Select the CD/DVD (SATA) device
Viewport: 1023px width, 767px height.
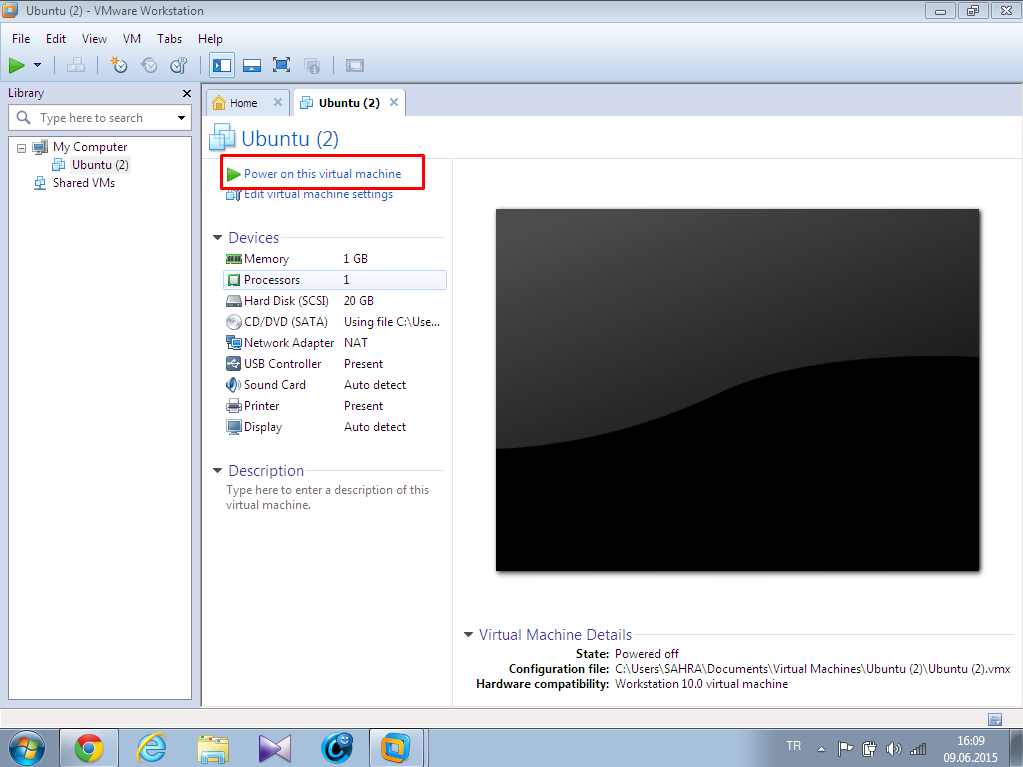click(335, 322)
